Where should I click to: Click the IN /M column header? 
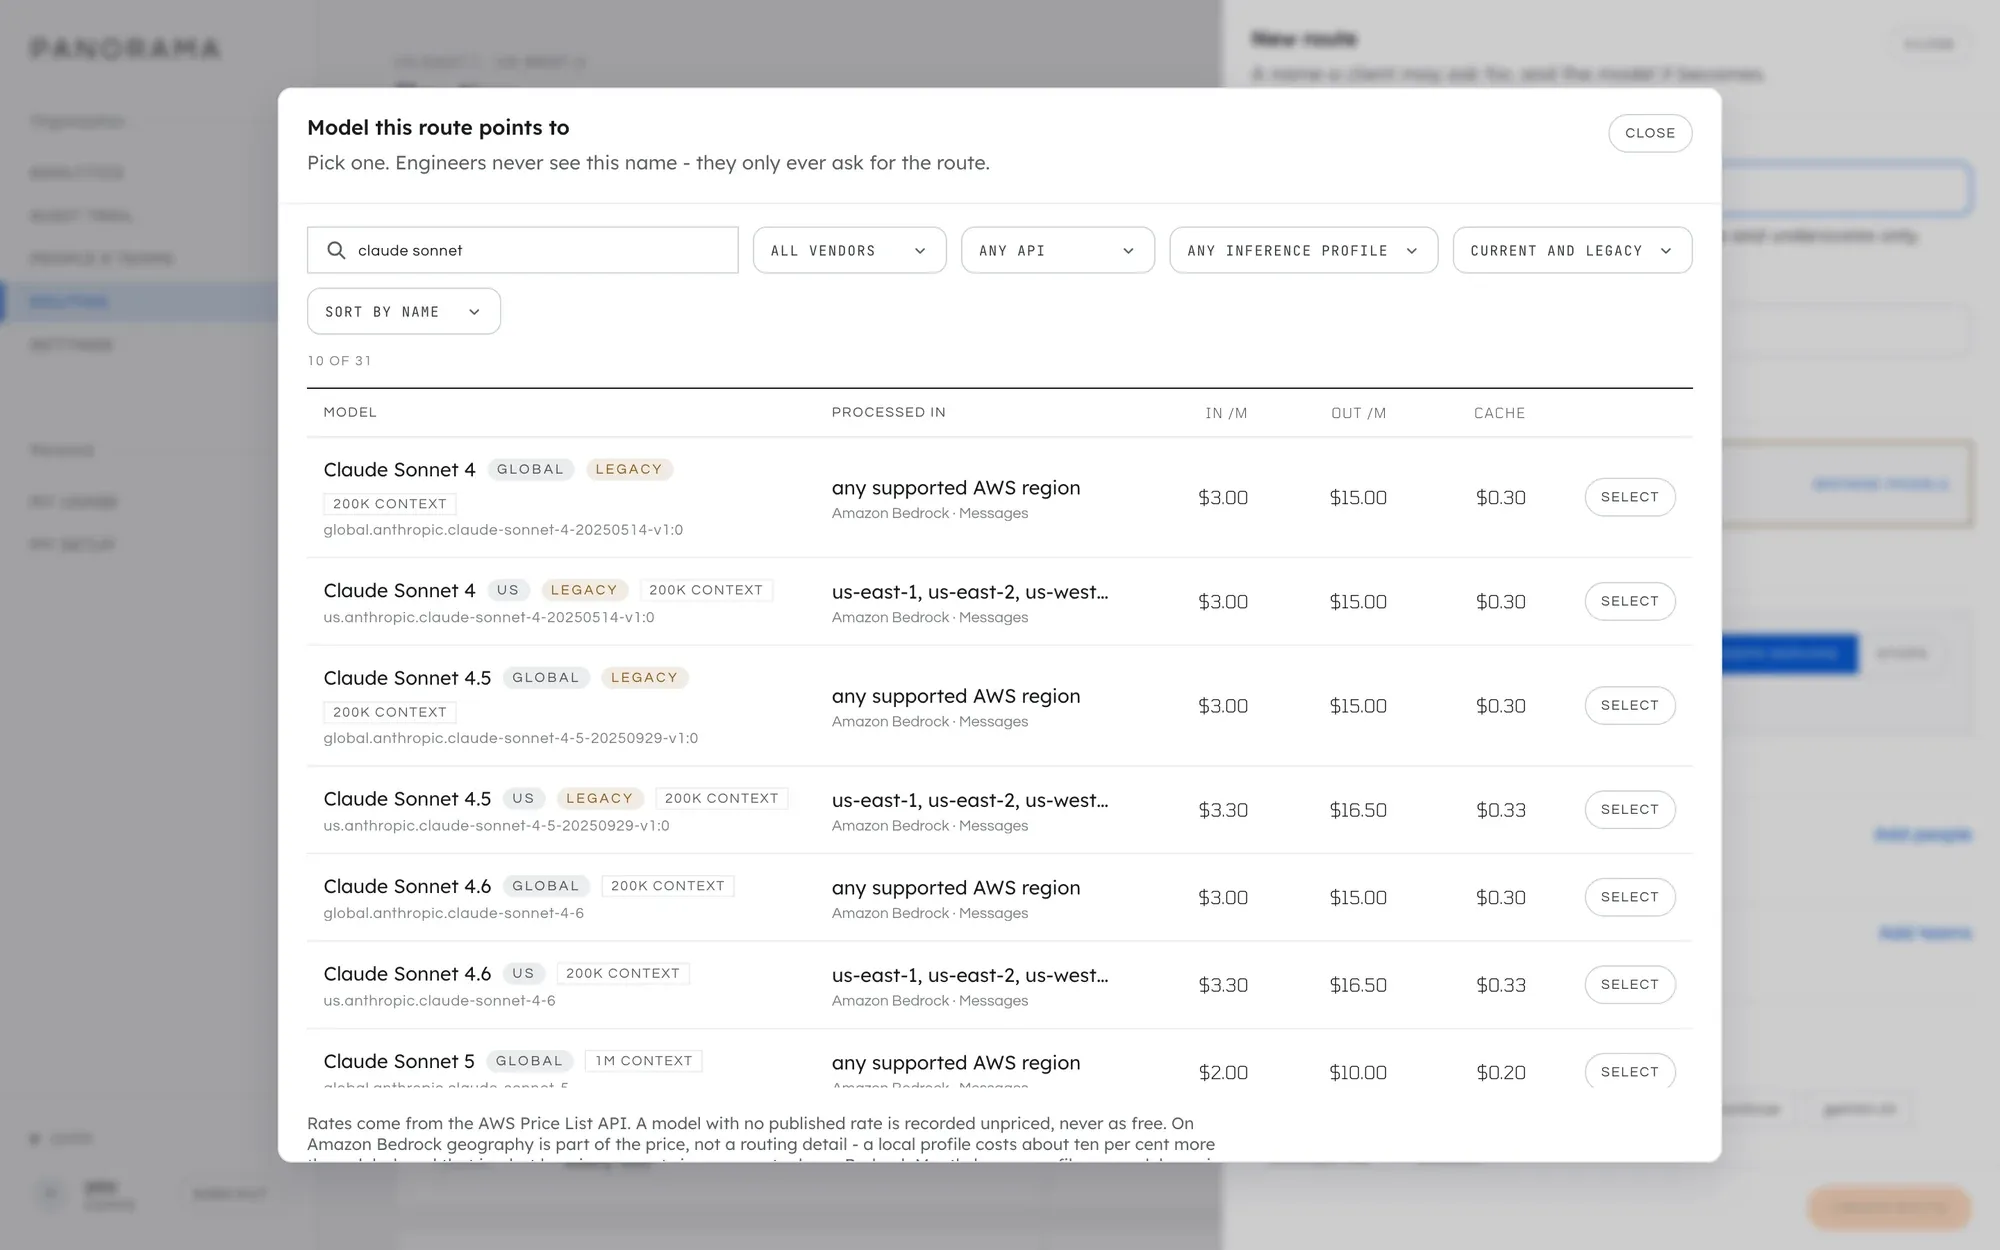click(x=1226, y=413)
